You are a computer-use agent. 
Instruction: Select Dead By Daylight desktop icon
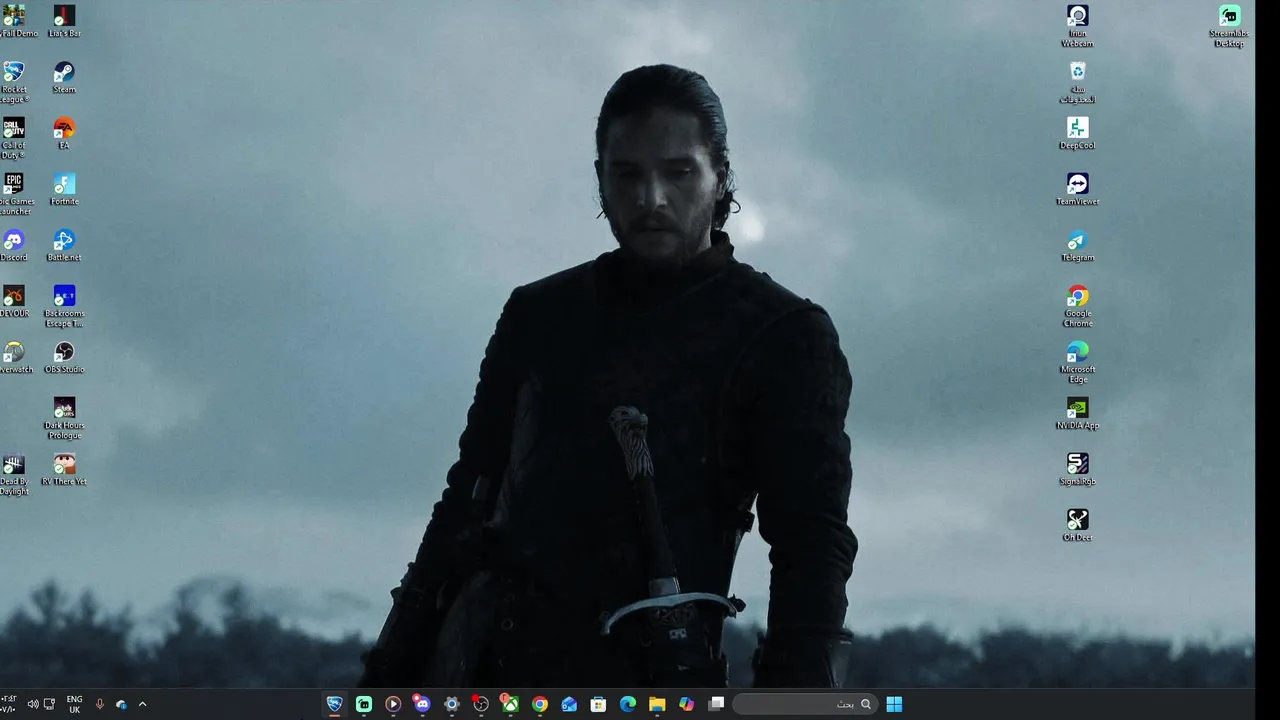13,474
